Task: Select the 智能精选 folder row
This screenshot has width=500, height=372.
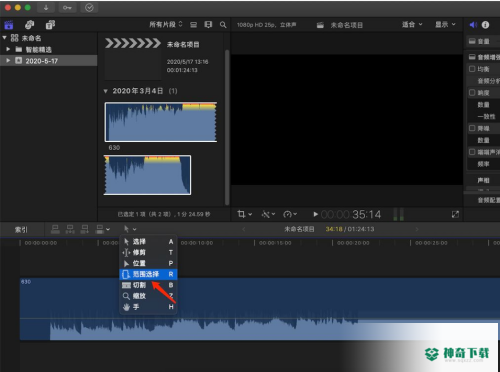Action: [x=49, y=49]
